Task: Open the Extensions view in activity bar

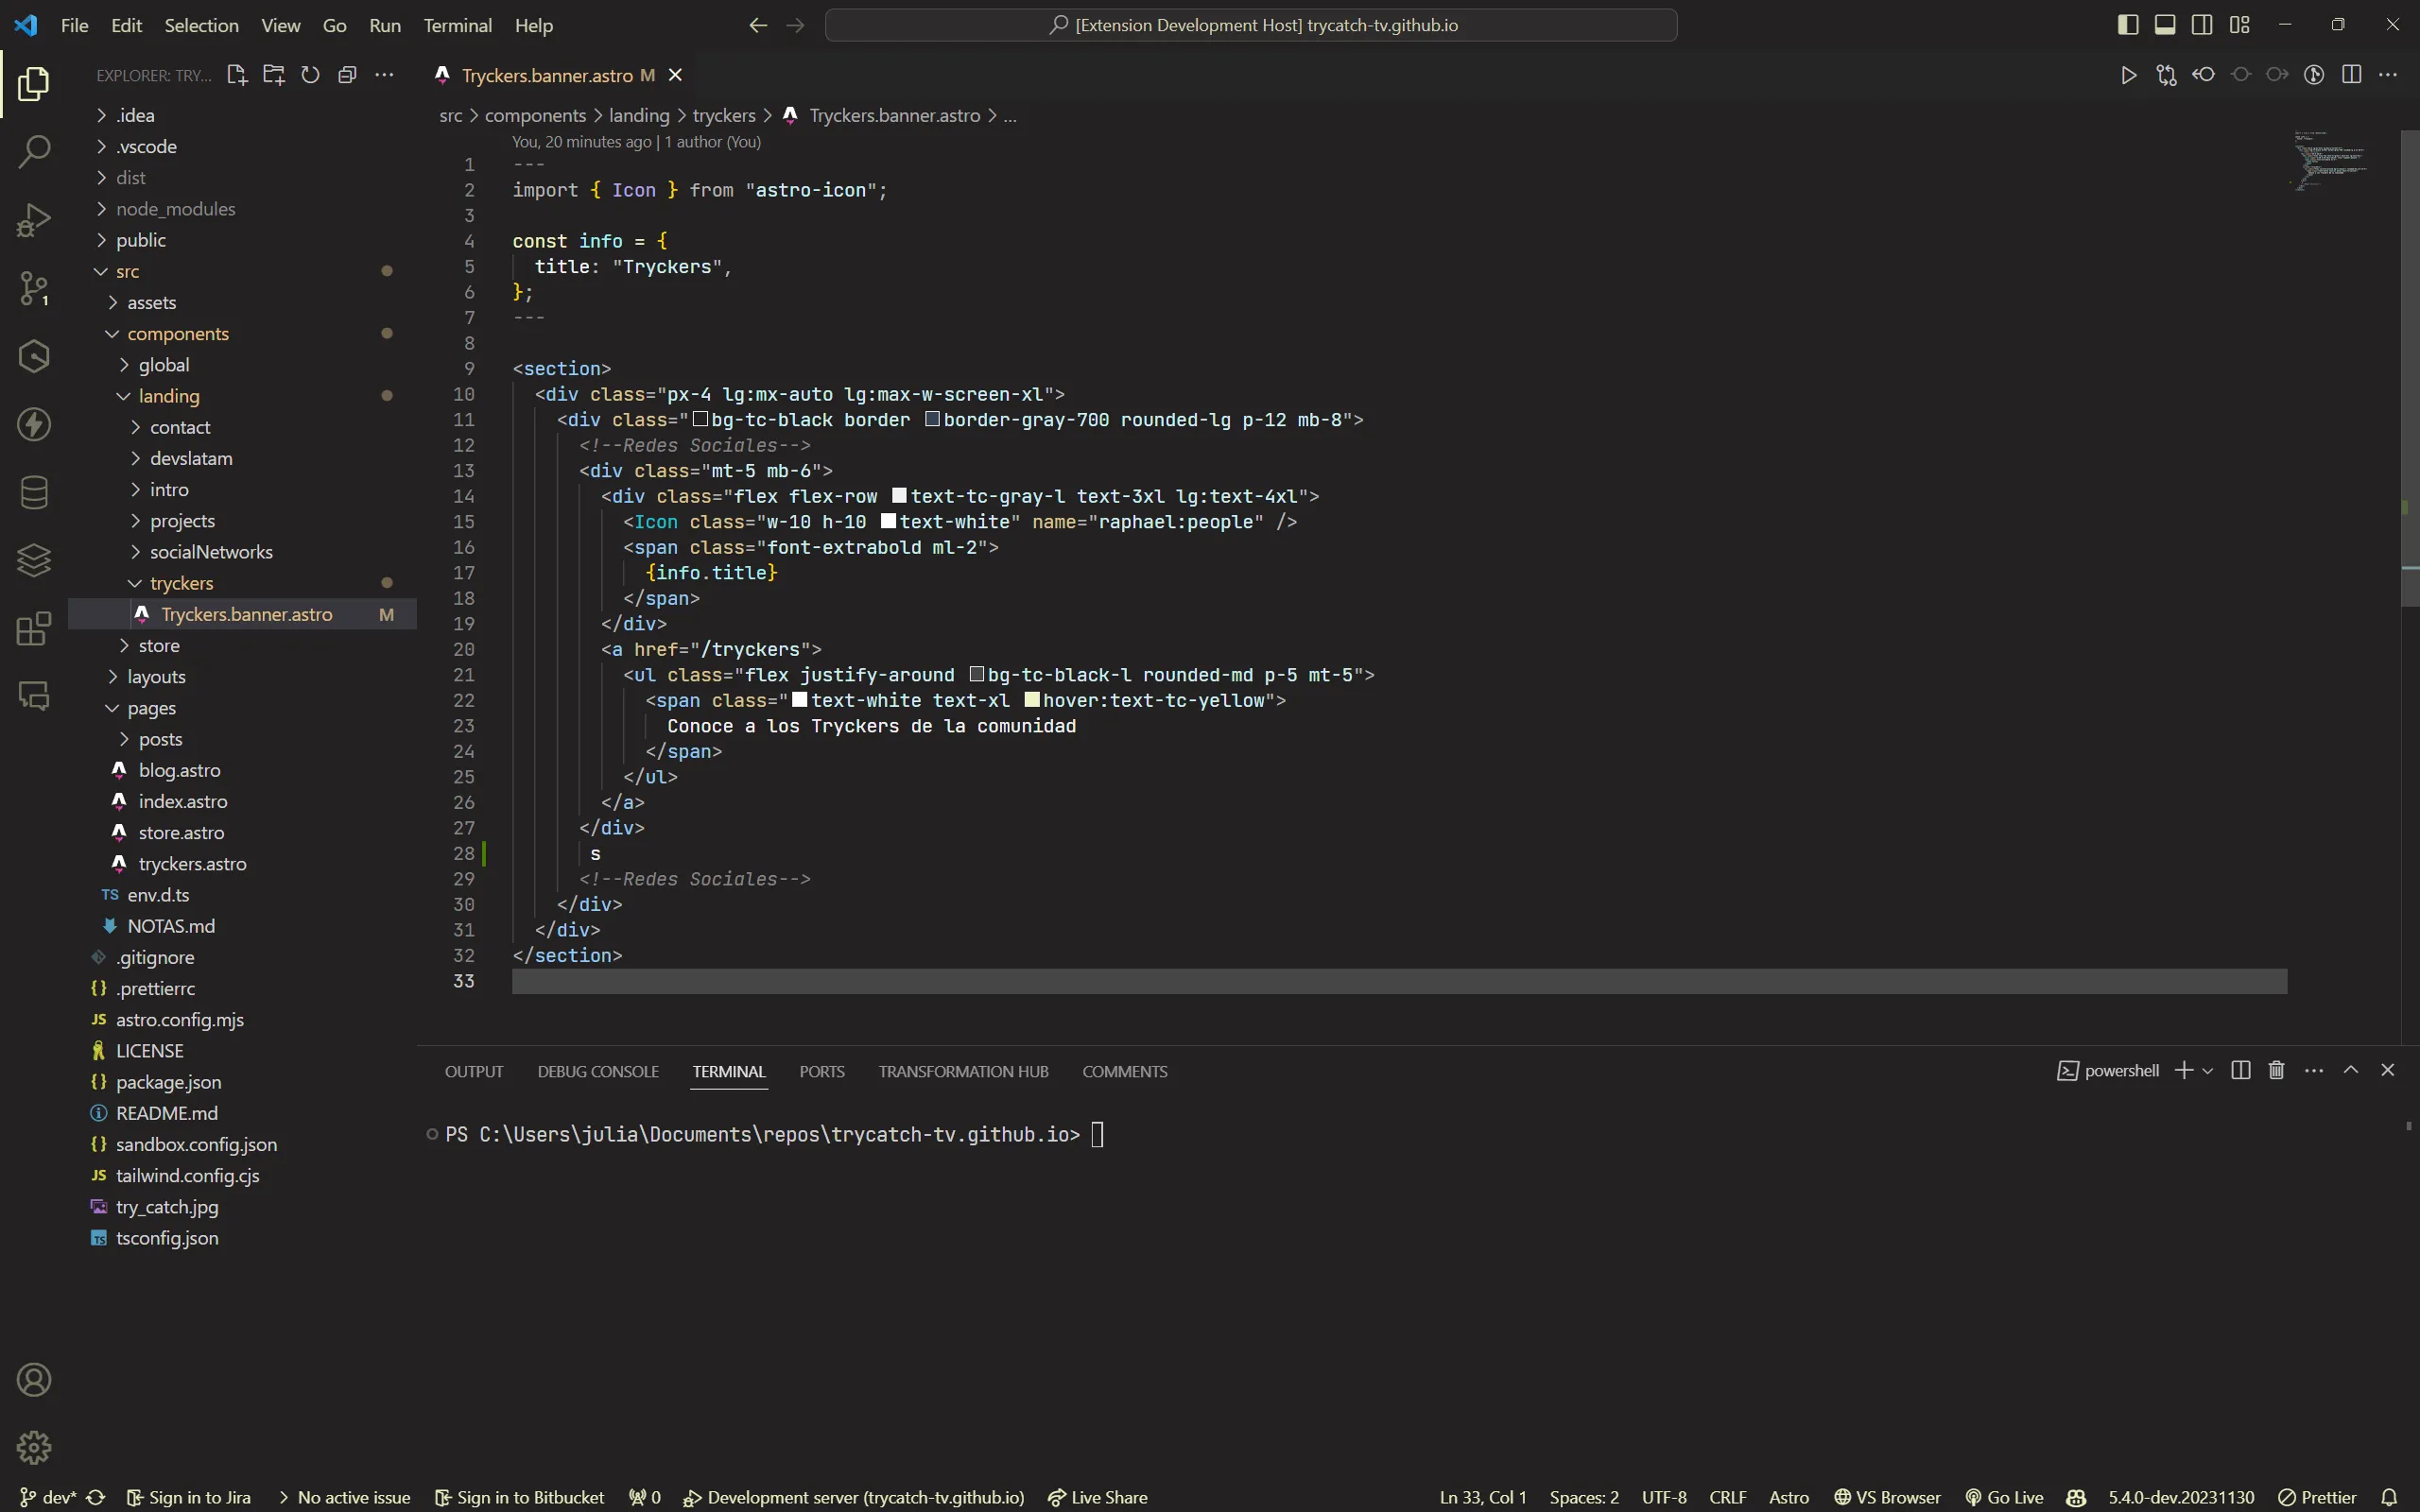Action: (x=34, y=628)
